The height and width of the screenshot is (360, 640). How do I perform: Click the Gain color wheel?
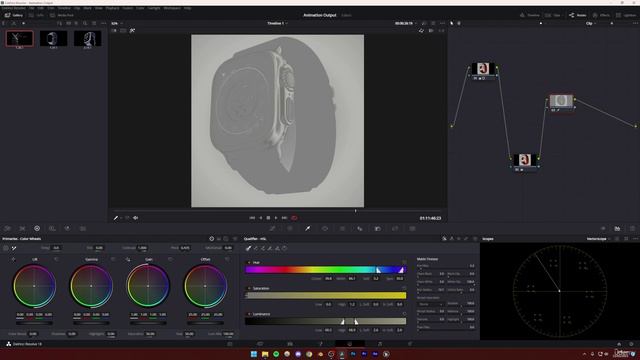(148, 286)
